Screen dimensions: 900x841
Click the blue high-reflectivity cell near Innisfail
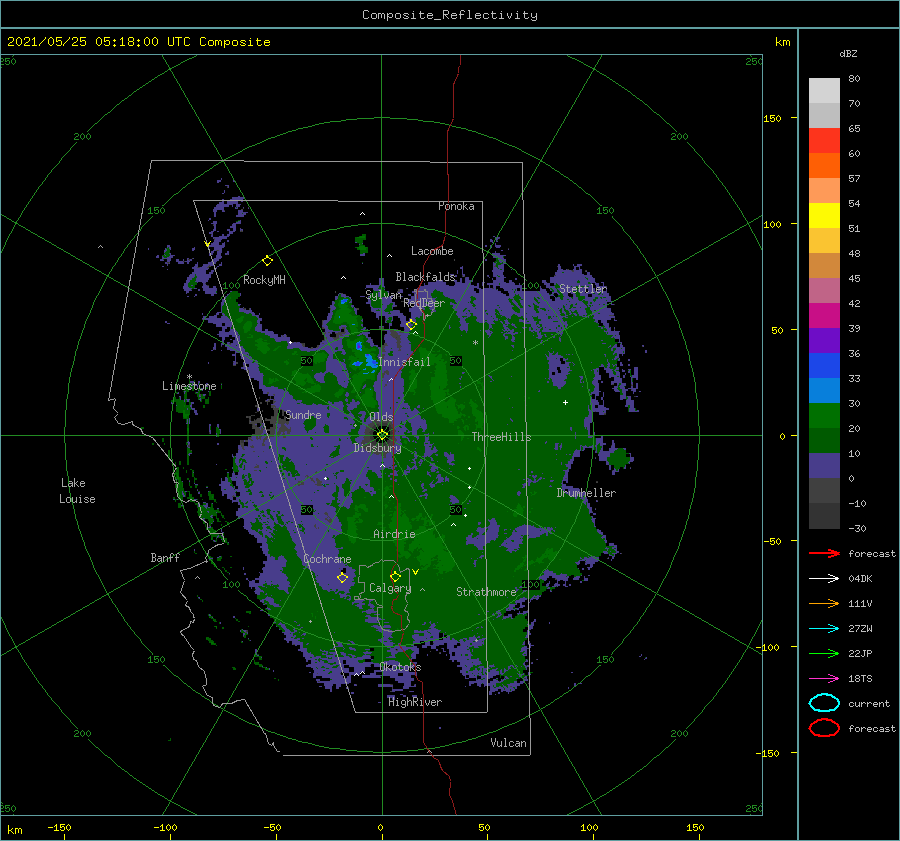coord(367,362)
